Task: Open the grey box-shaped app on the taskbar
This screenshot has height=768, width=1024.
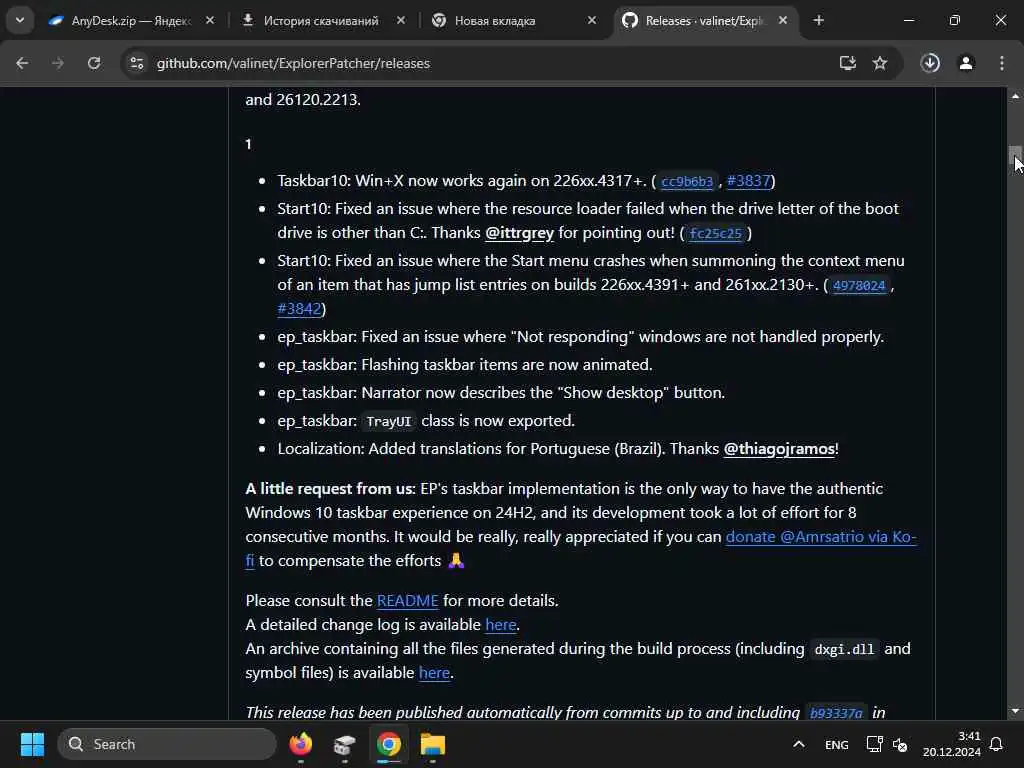Action: [x=344, y=744]
